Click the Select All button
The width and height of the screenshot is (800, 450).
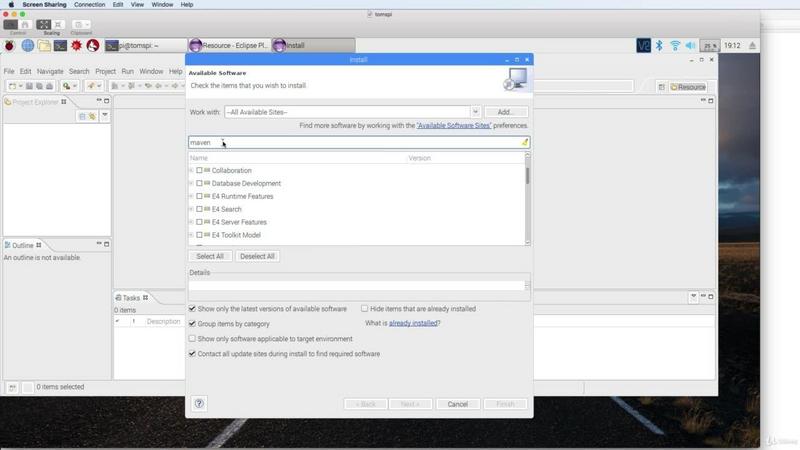tap(210, 256)
